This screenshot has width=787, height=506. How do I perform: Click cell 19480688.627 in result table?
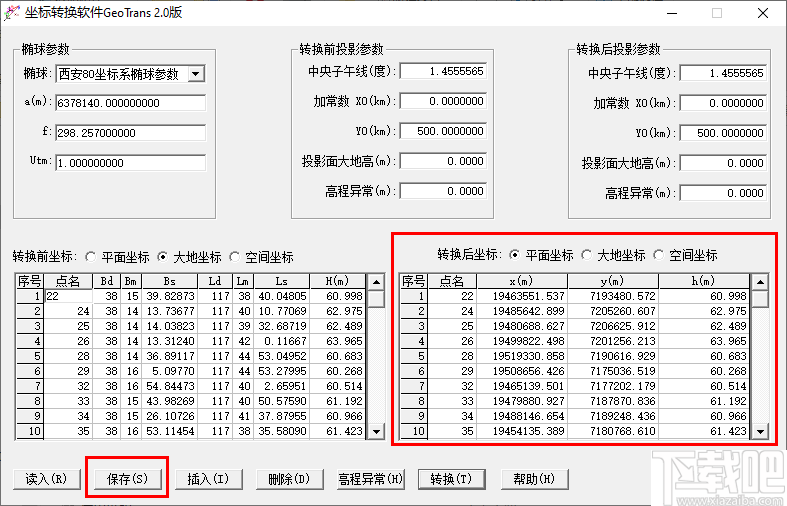point(522,326)
